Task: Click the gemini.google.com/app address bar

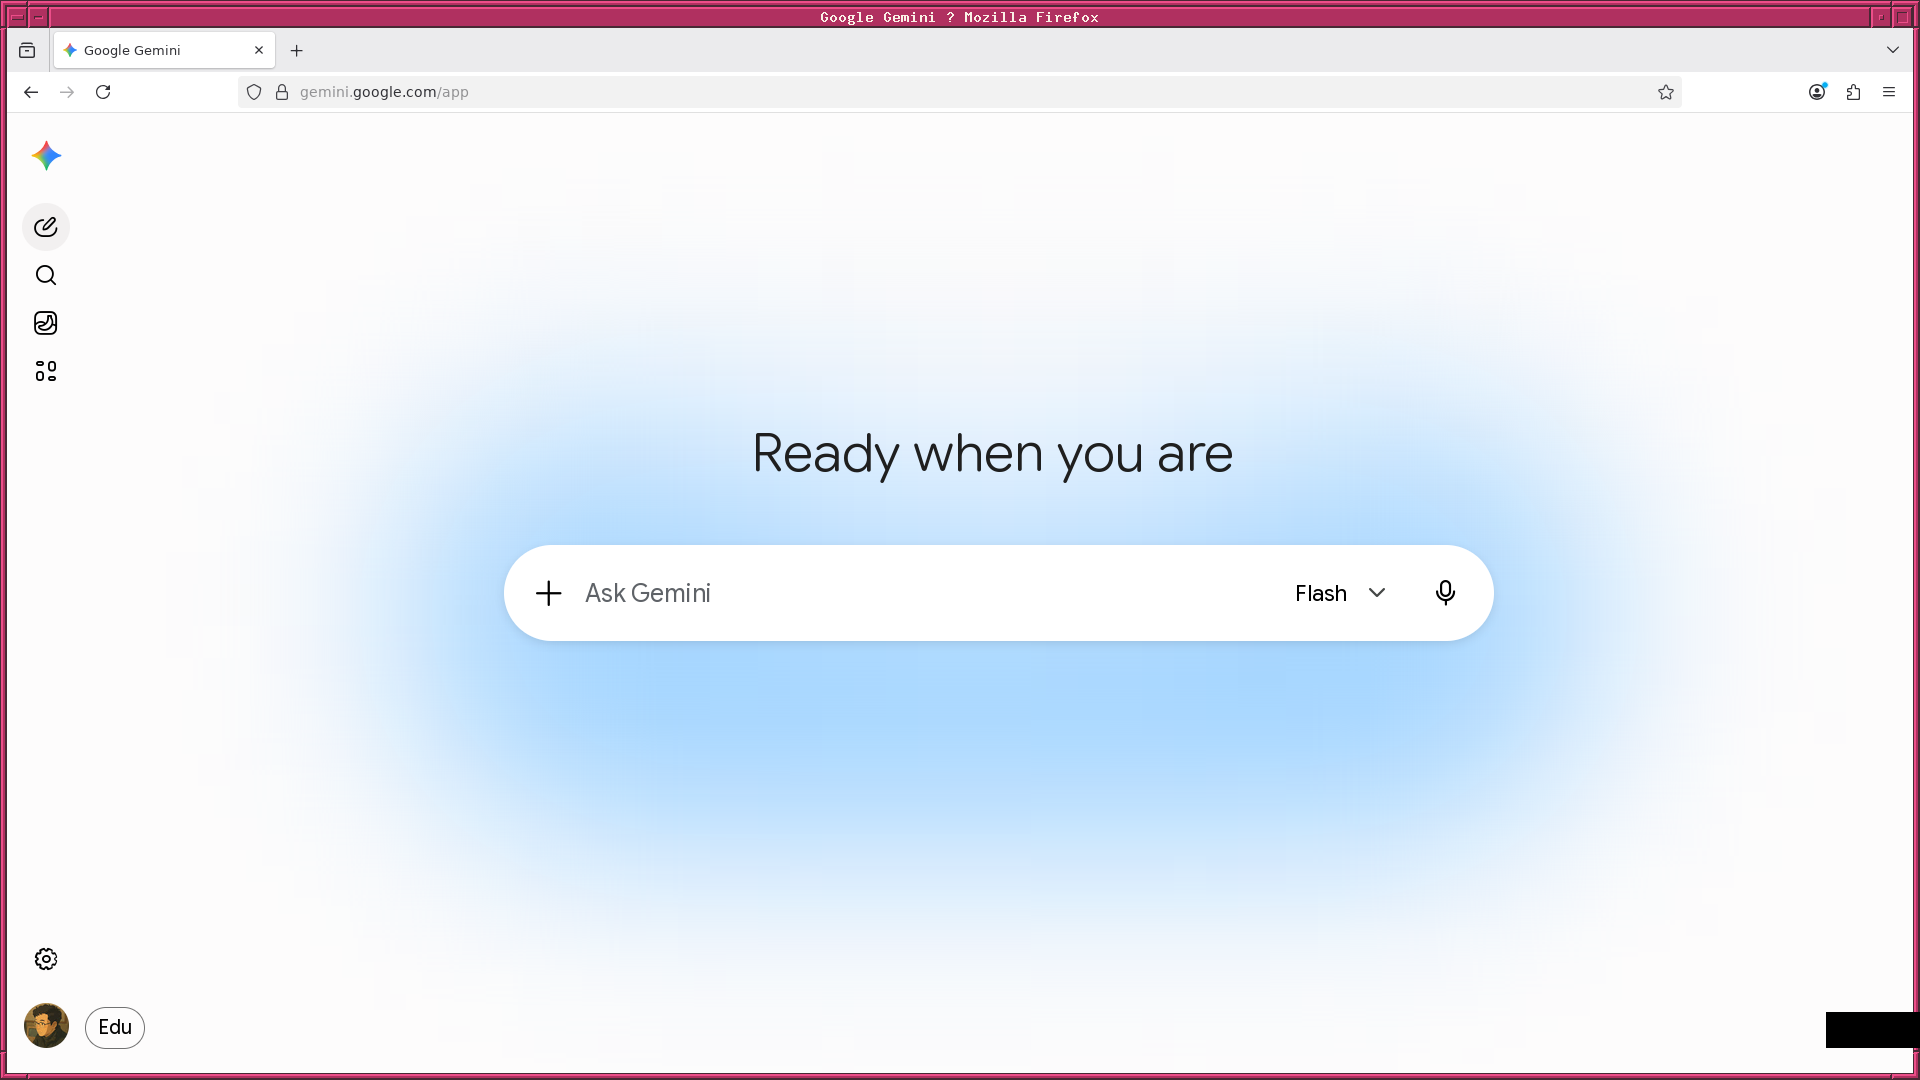Action: (x=960, y=92)
